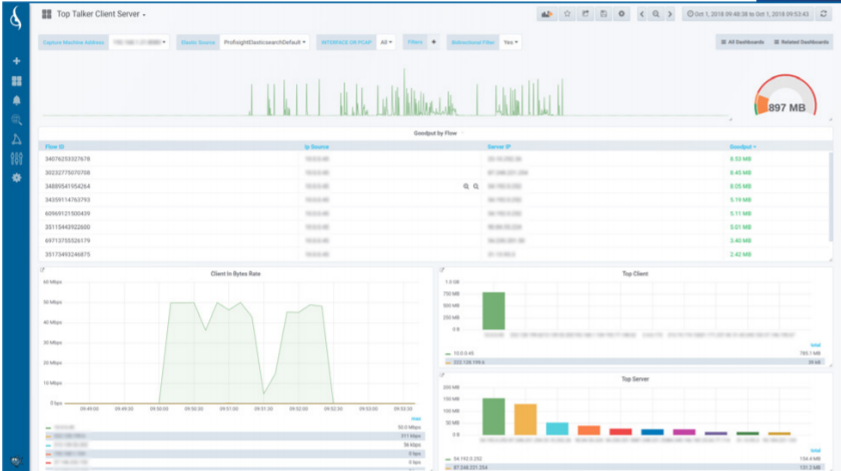Open the INTERFACE OR PCAP All dropdown
Image resolution: width=841 pixels, height=471 pixels.
pyautogui.click(x=386, y=42)
